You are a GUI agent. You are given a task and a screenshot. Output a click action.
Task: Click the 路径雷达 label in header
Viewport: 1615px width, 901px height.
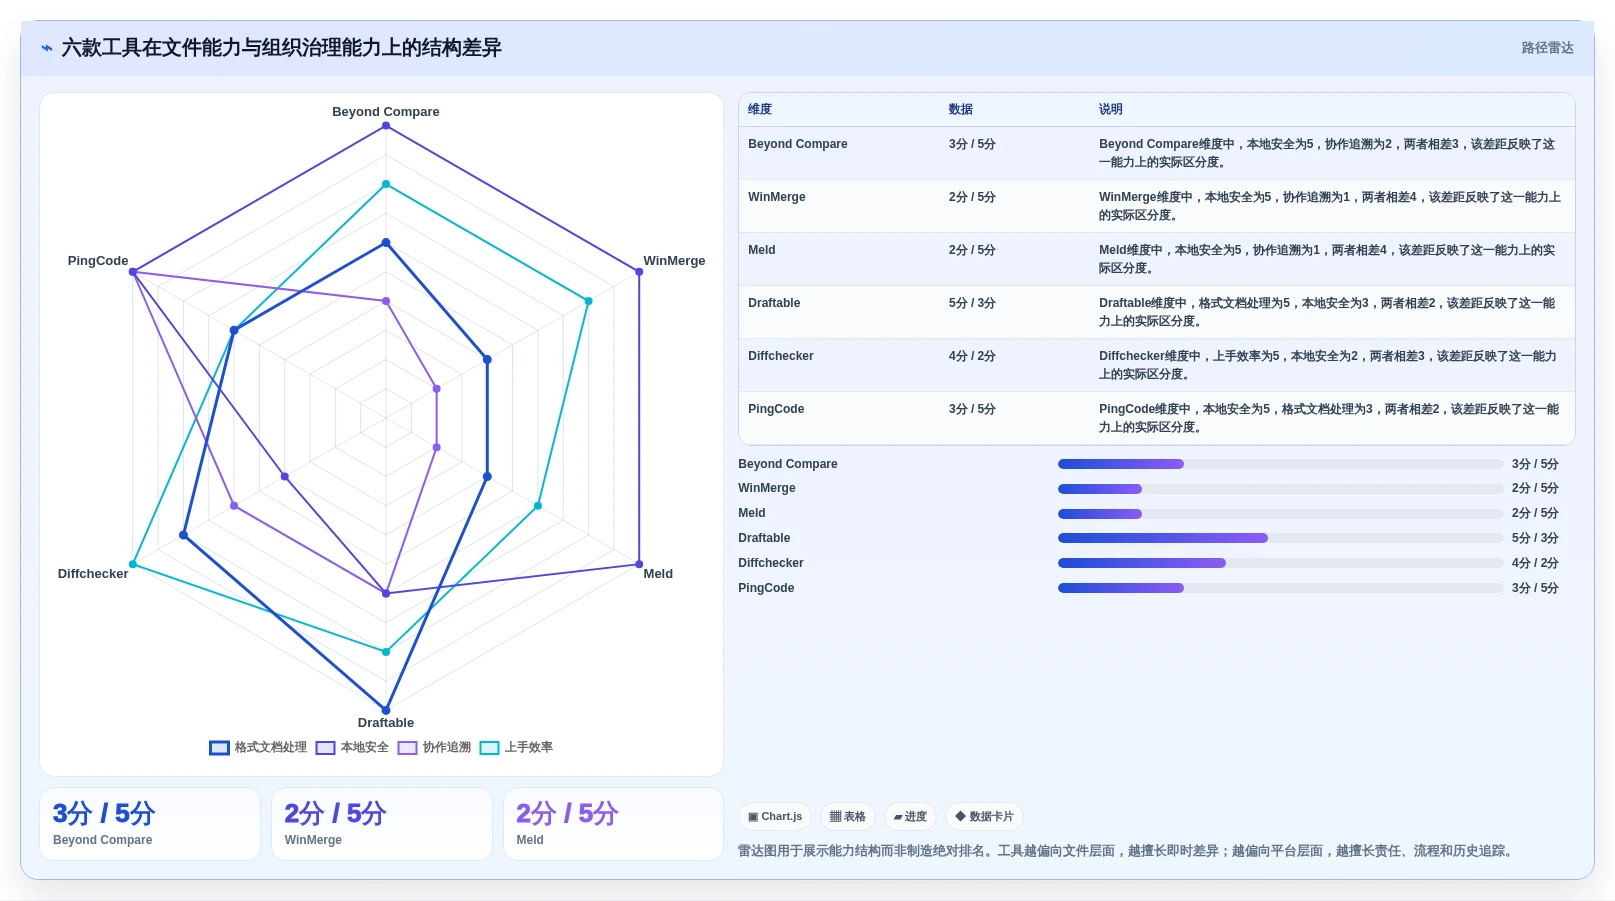click(1547, 48)
